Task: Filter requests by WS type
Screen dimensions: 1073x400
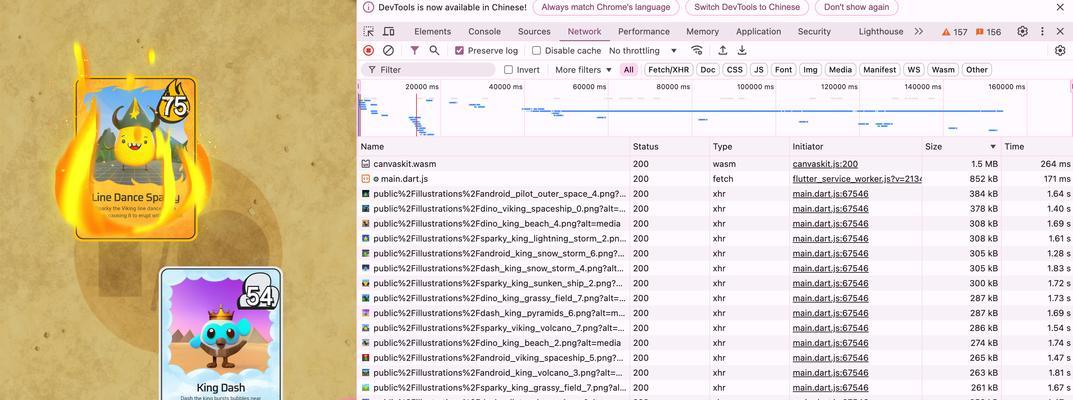Action: (x=913, y=70)
